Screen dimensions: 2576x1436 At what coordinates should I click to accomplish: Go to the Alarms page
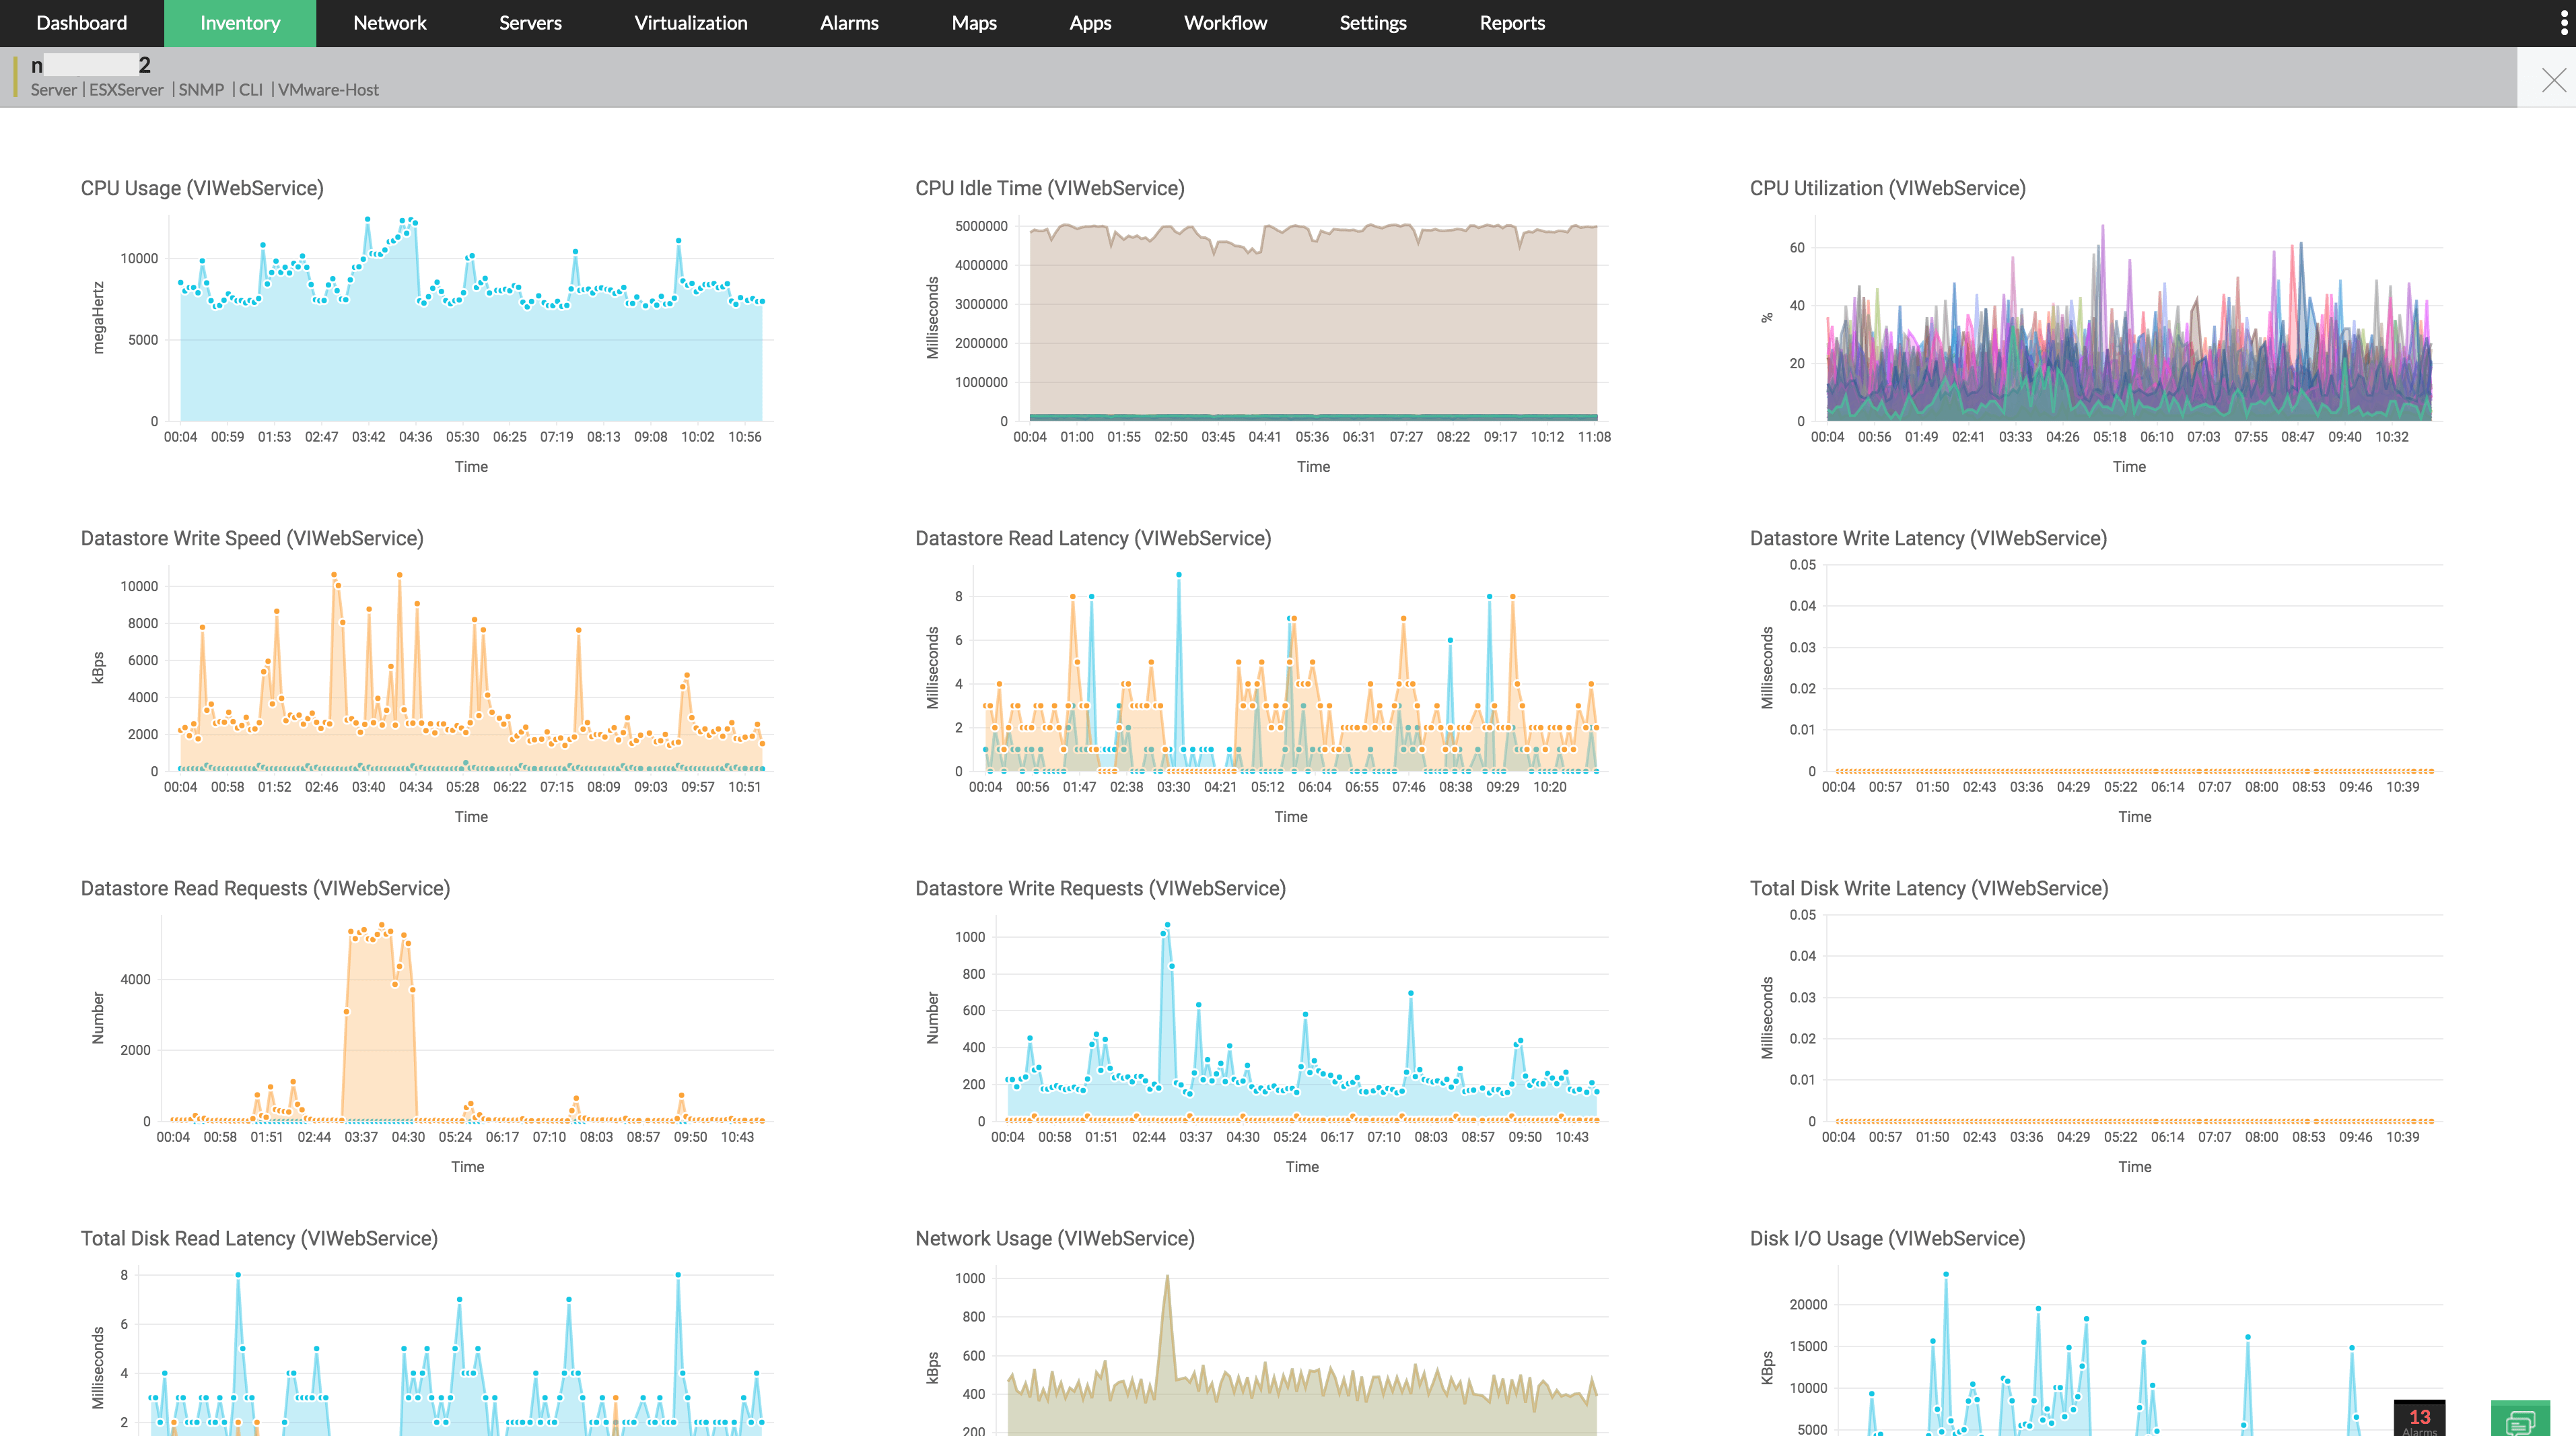tap(848, 22)
